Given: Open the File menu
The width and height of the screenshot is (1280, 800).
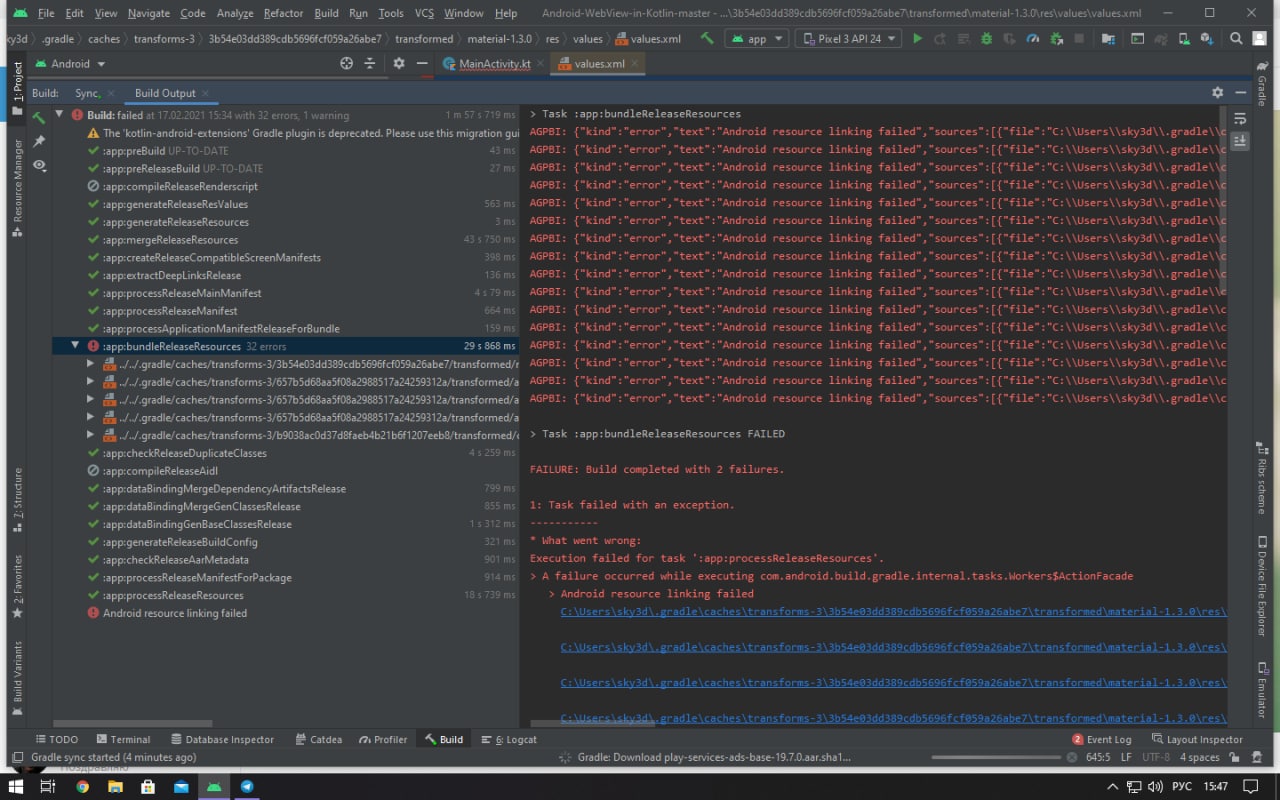Looking at the screenshot, I should pos(46,13).
